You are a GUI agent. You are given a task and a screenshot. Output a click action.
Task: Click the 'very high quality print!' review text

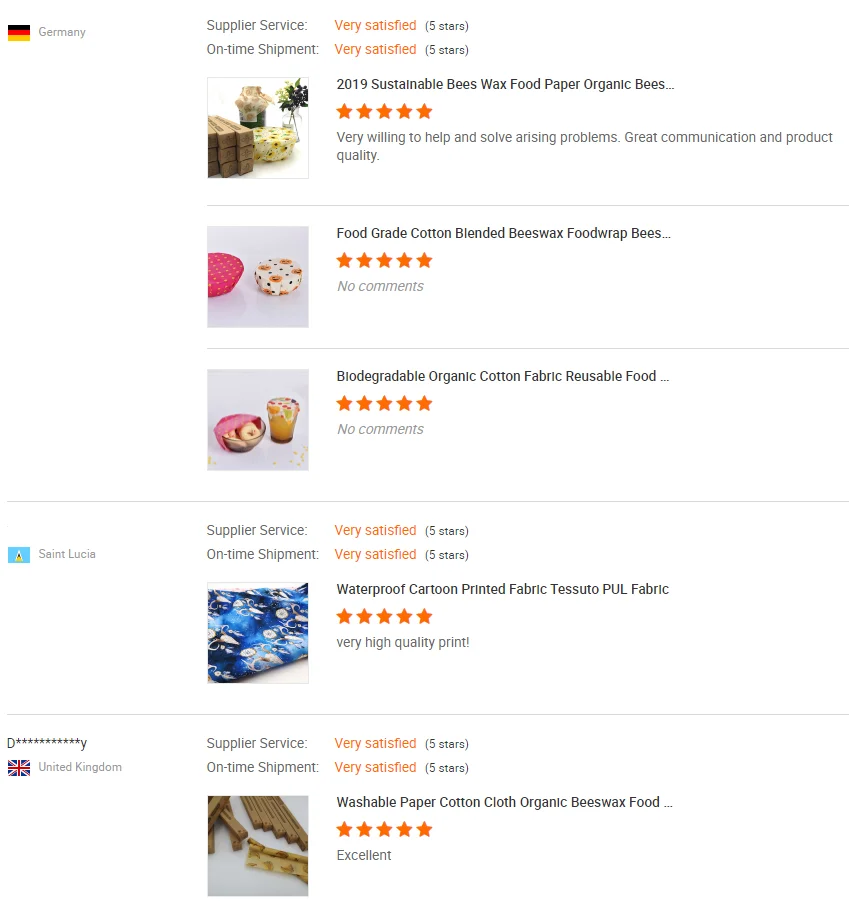point(403,643)
